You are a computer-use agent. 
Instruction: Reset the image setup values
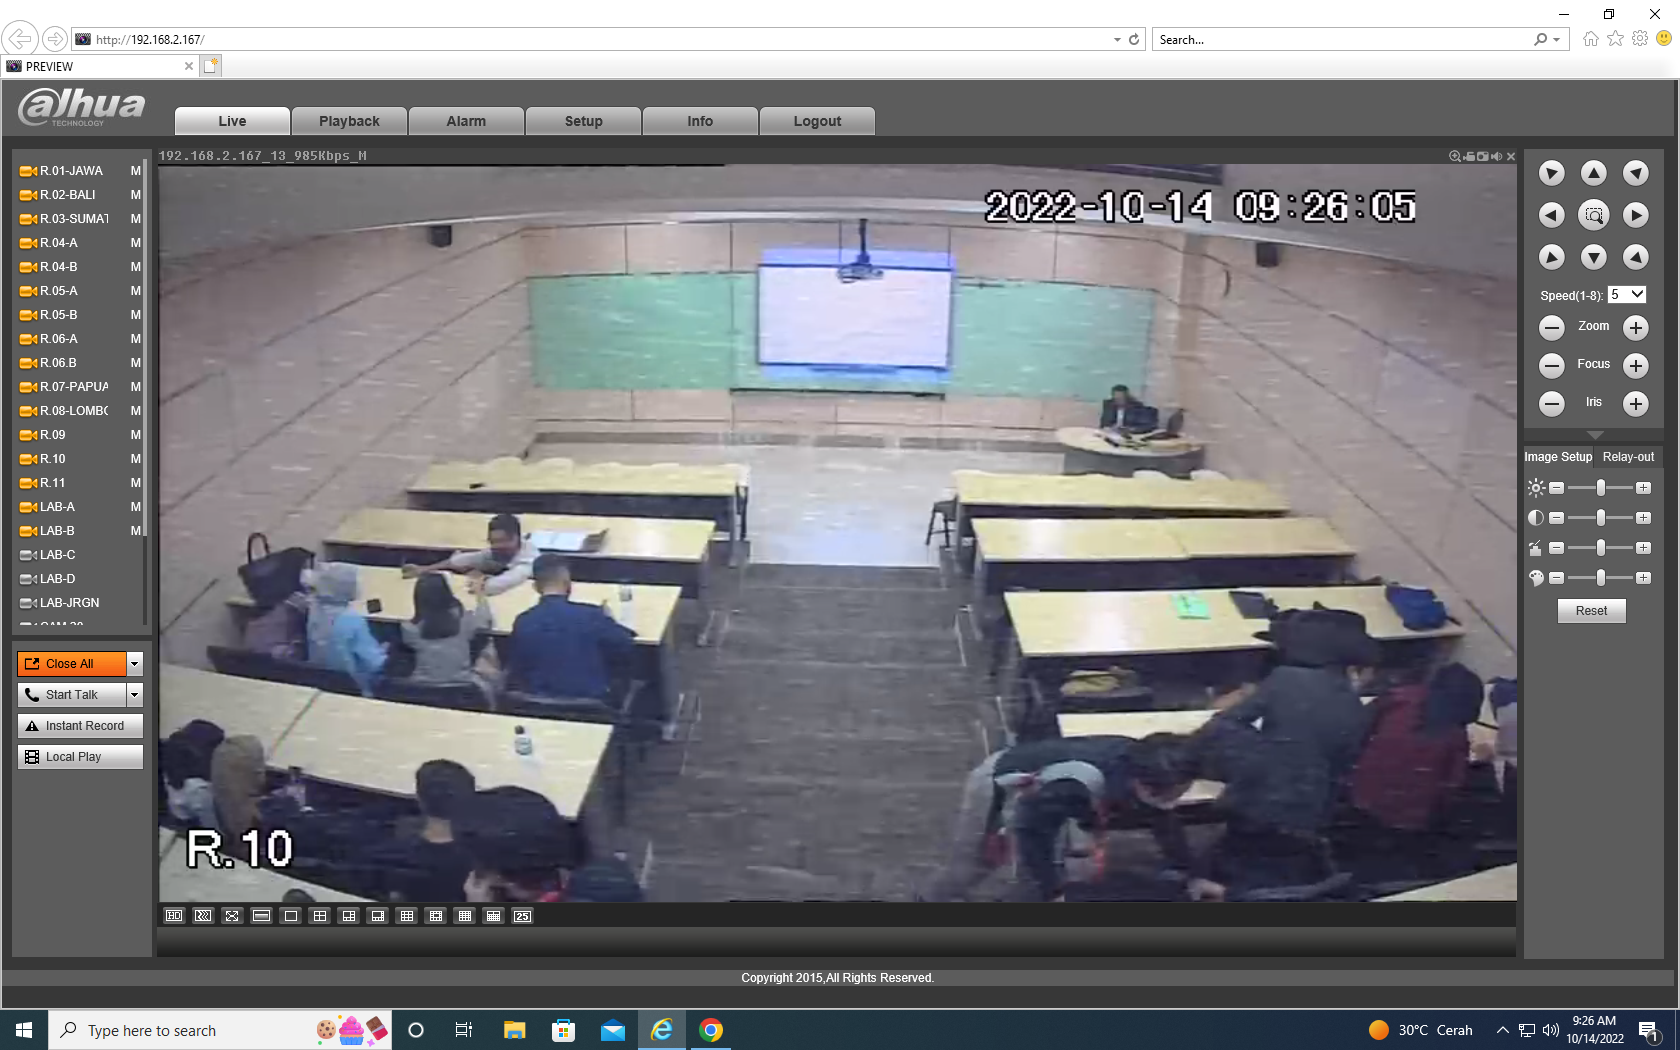[x=1591, y=611]
